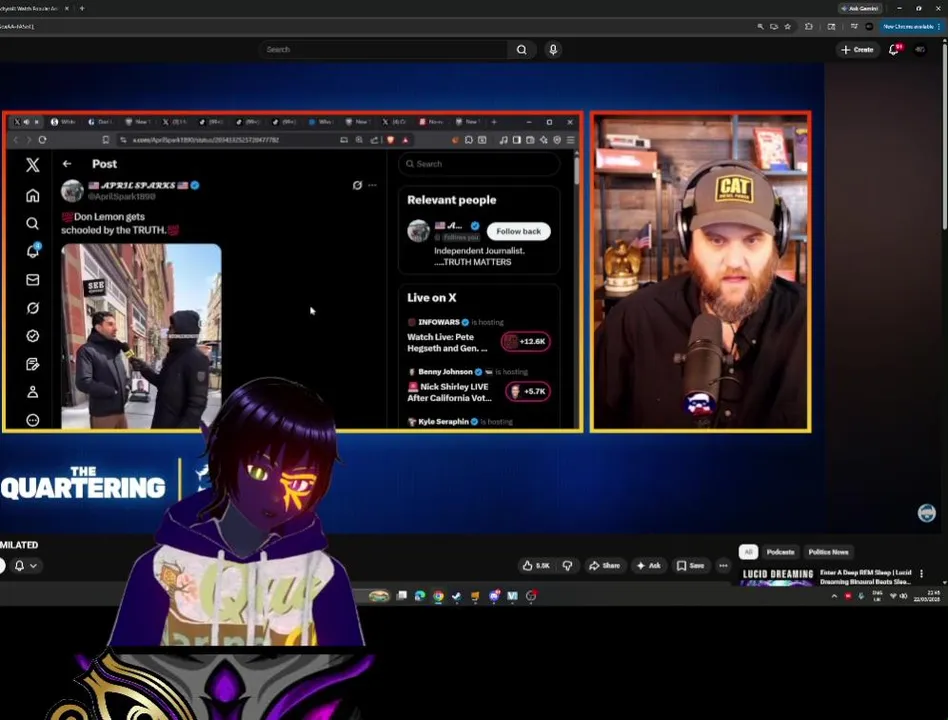Open the Kyle Seraphin hosting entry
This screenshot has width=948, height=720.
tap(459, 422)
